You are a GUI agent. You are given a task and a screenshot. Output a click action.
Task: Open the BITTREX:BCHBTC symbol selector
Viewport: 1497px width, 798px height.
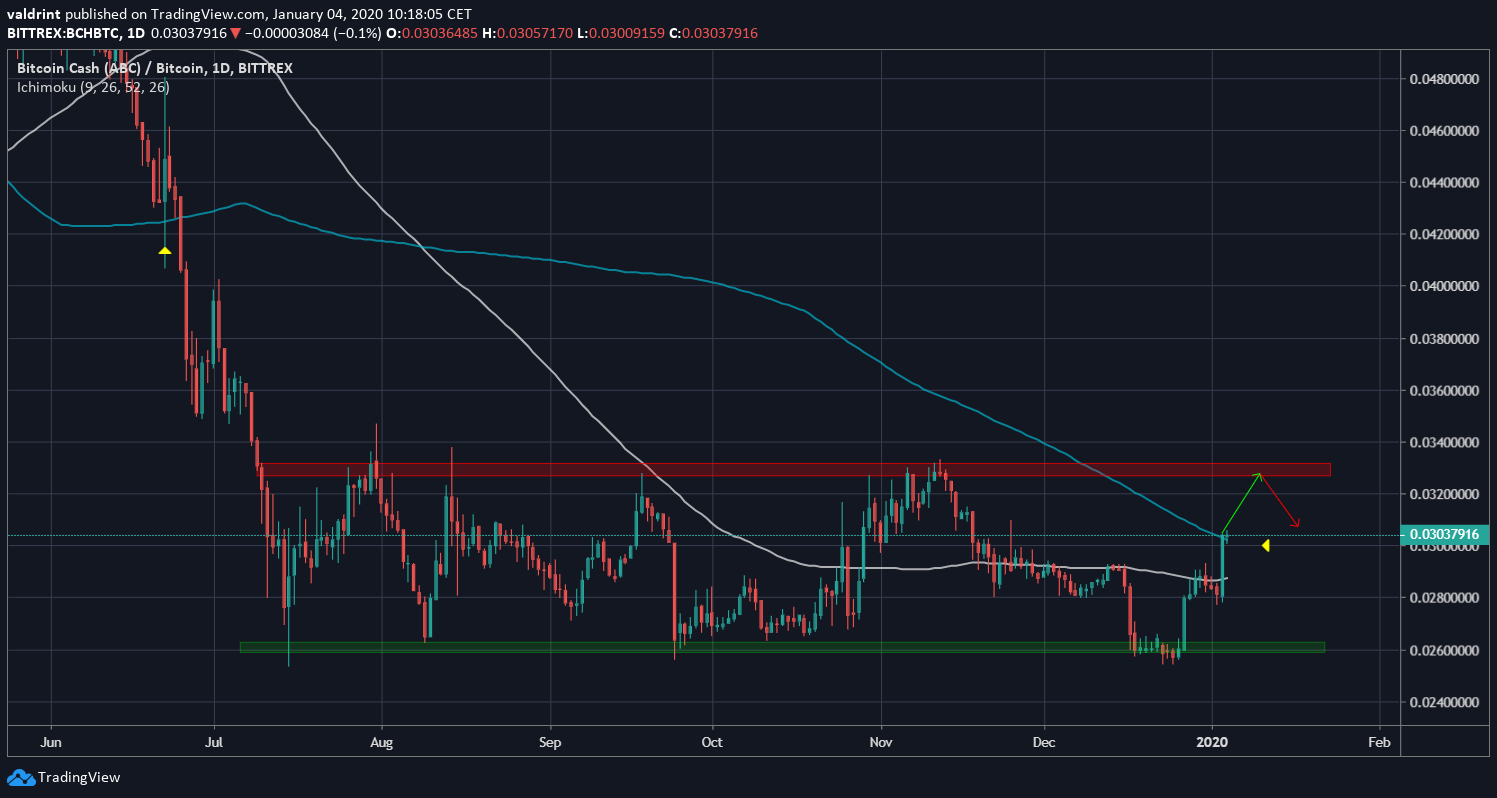click(60, 32)
